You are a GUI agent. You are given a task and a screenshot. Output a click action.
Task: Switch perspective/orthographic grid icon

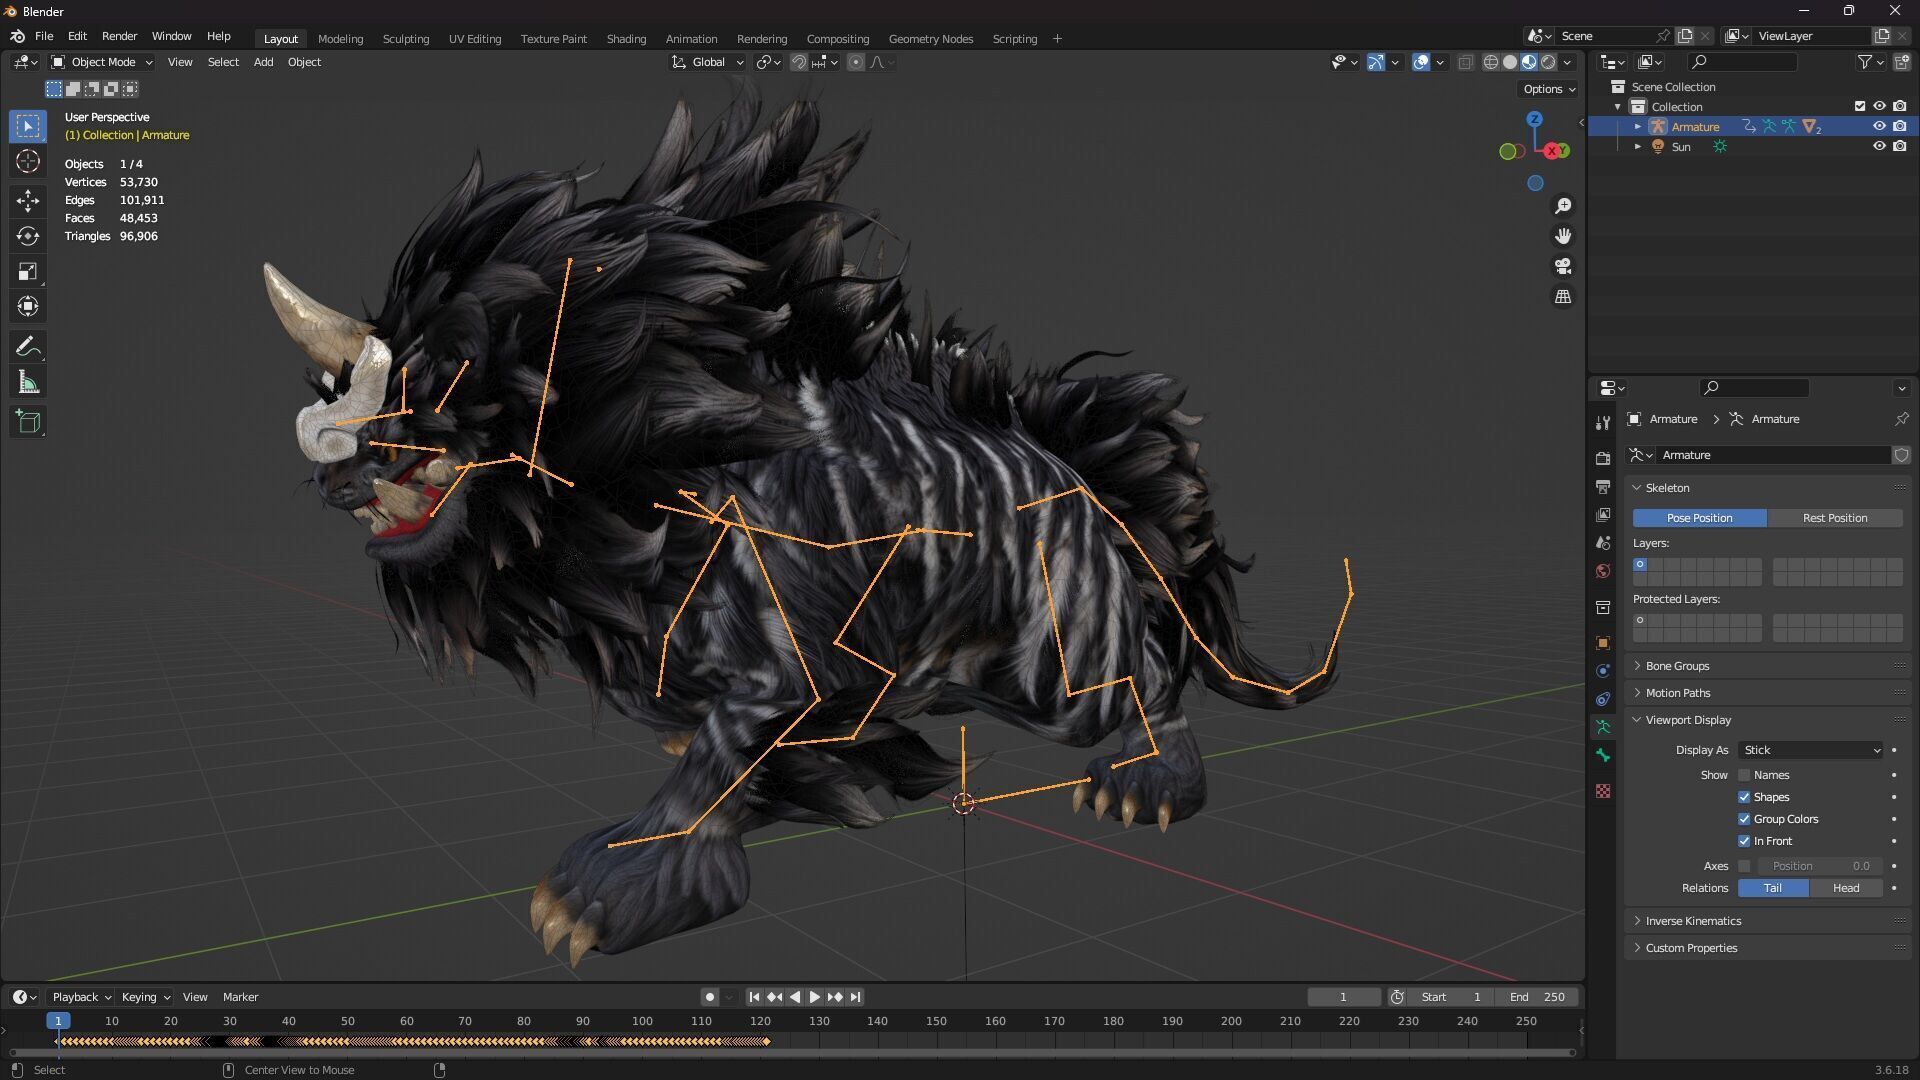1563,297
